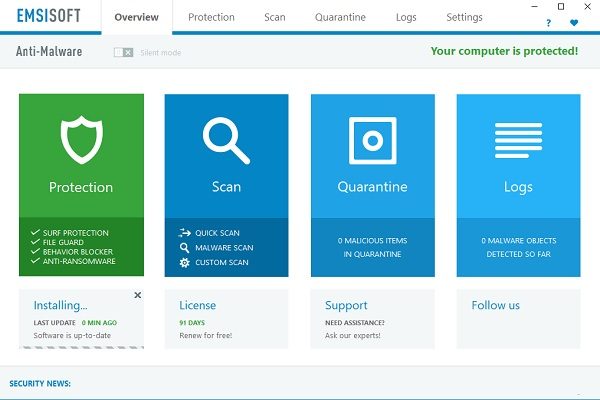Switch to the Protection tab
This screenshot has height=400, width=600.
(x=211, y=17)
